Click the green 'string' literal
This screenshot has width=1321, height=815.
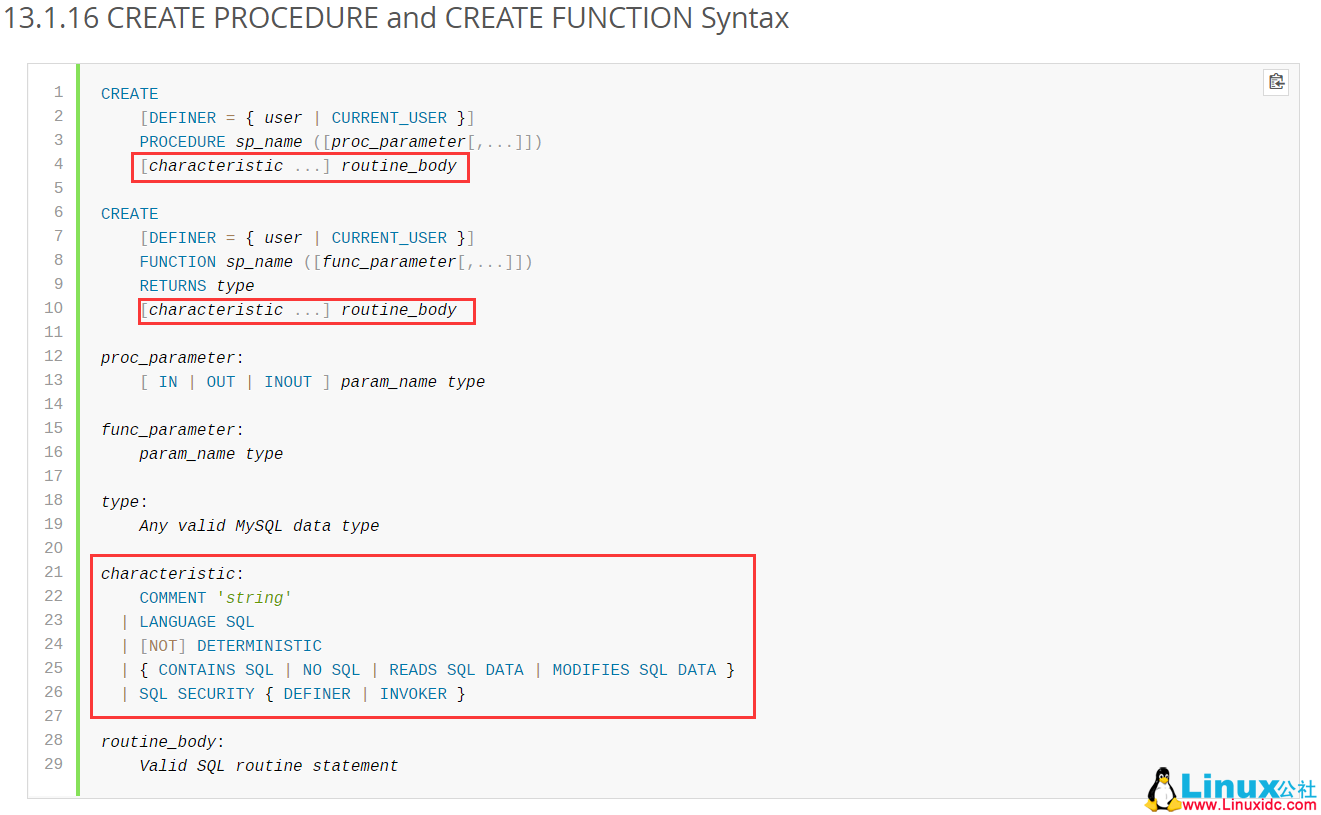point(254,598)
